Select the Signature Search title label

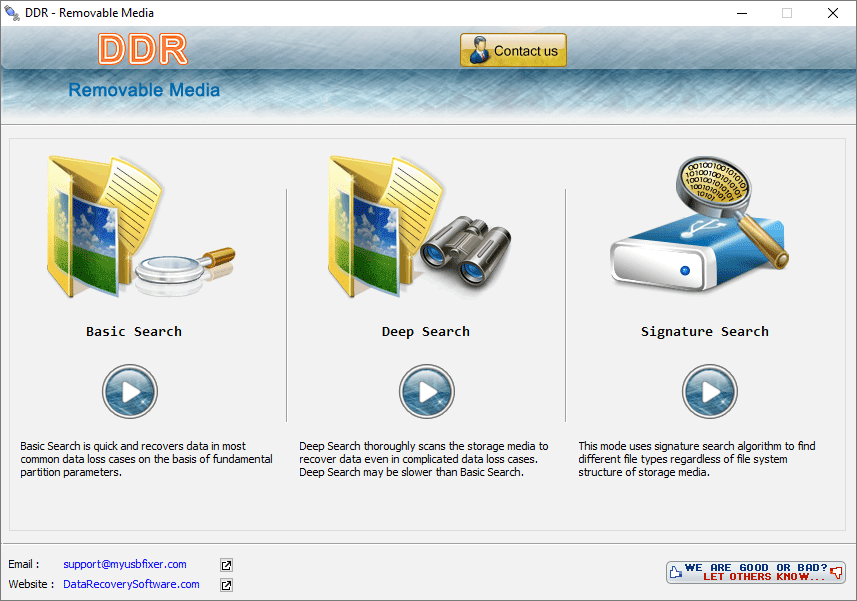tap(705, 332)
